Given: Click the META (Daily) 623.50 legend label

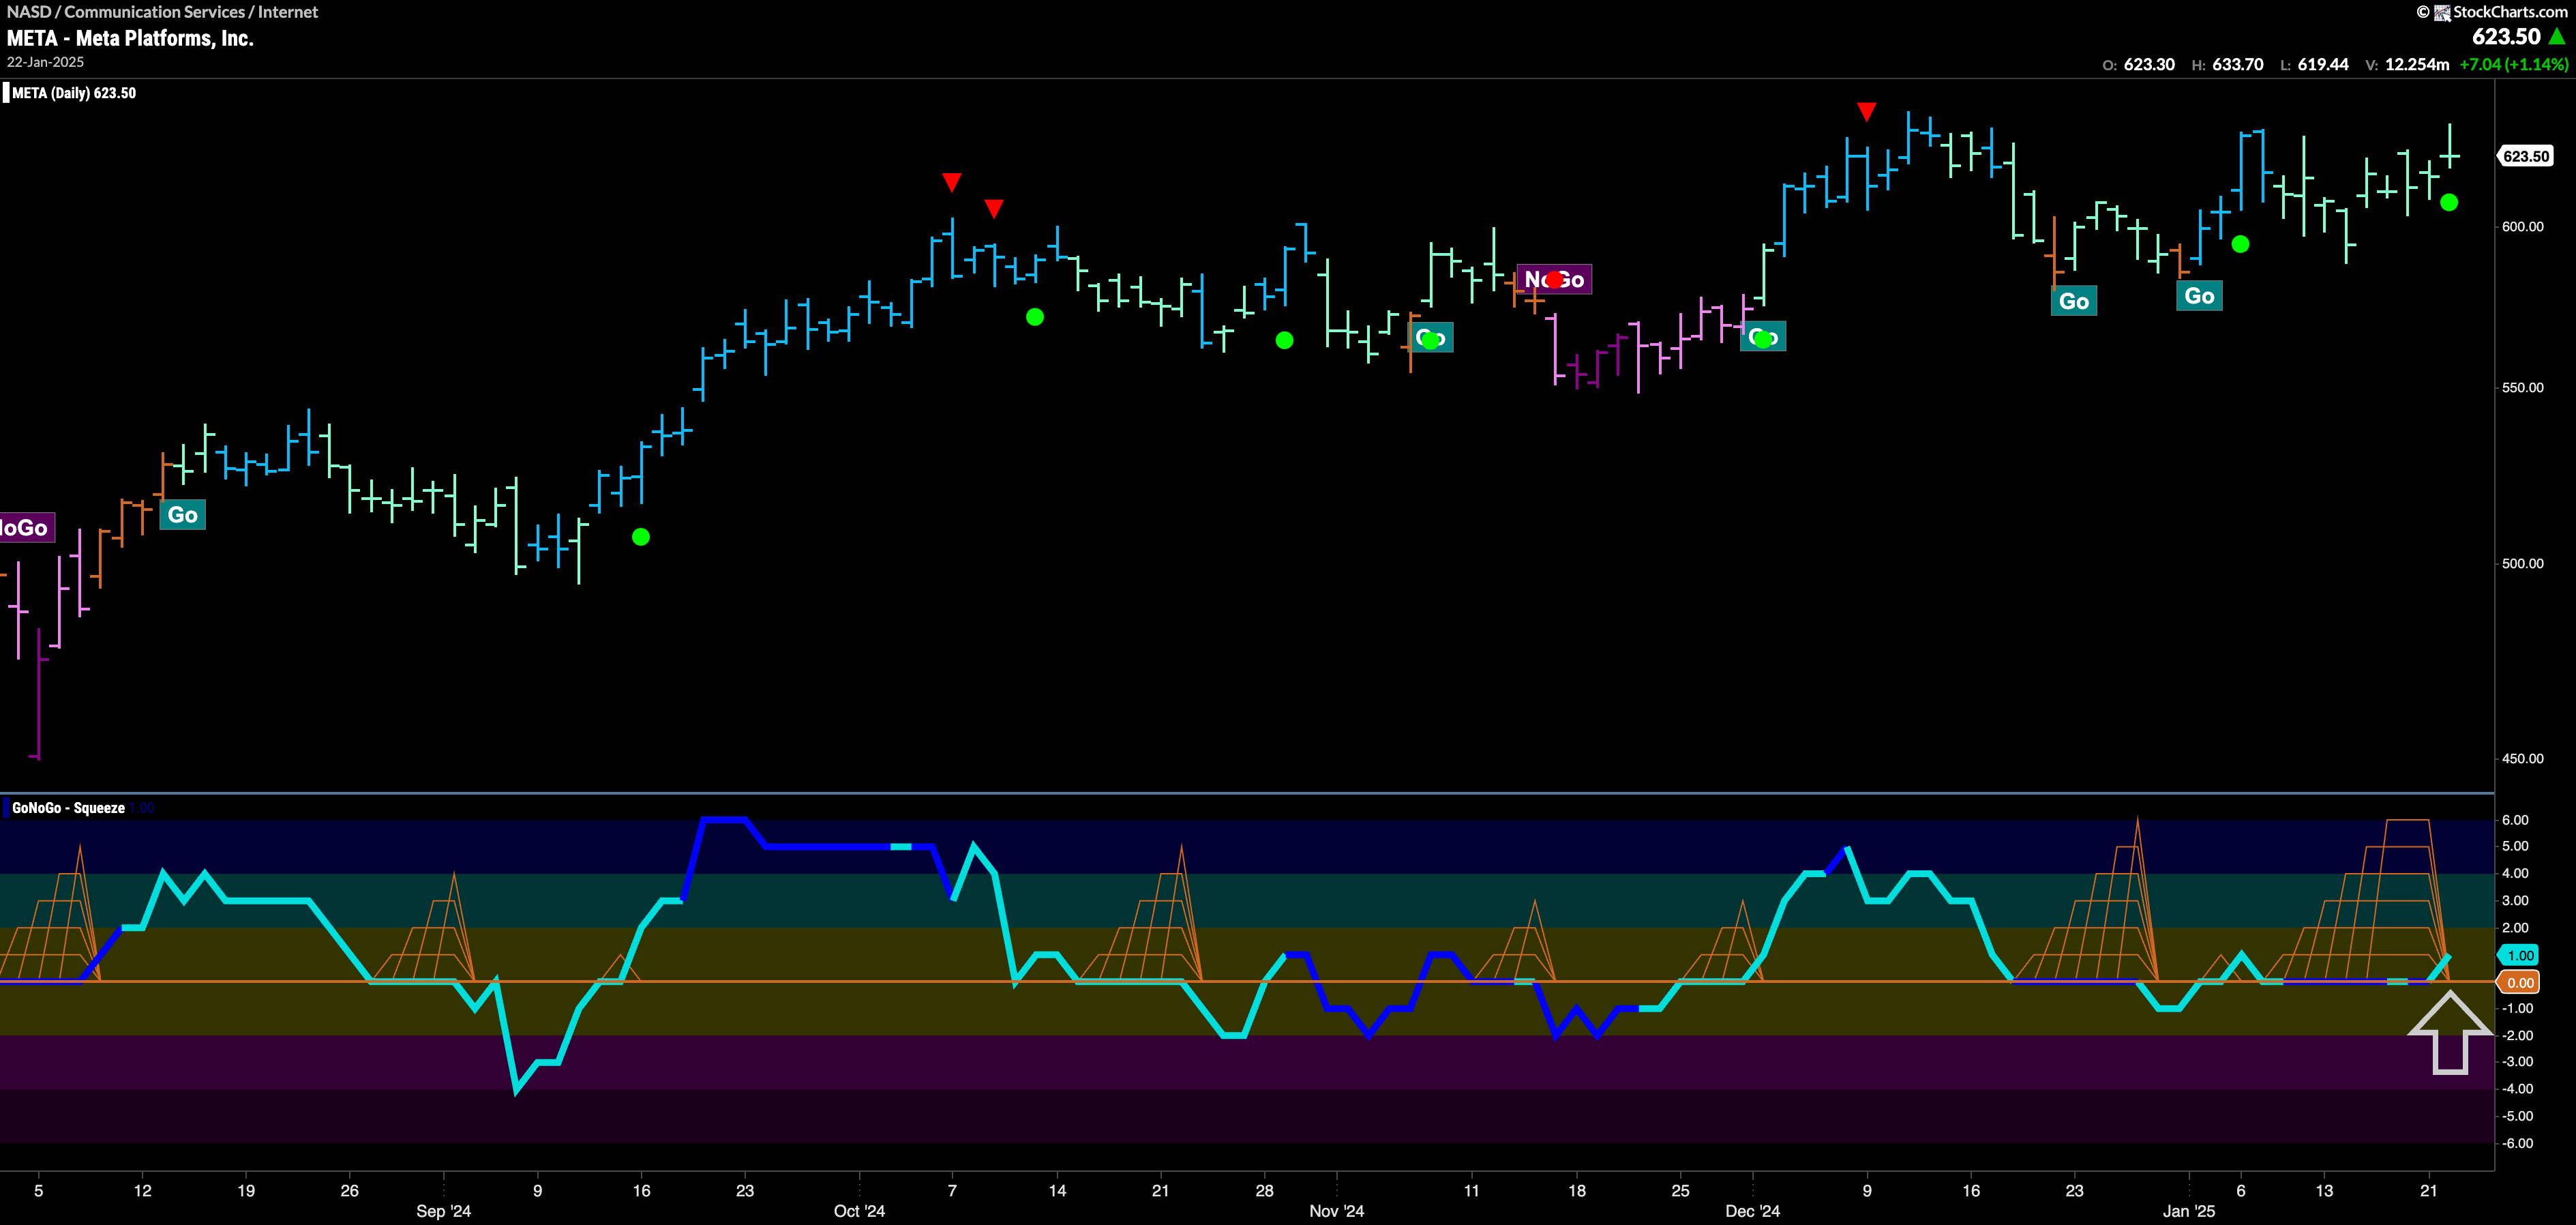Looking at the screenshot, I should 74,93.
